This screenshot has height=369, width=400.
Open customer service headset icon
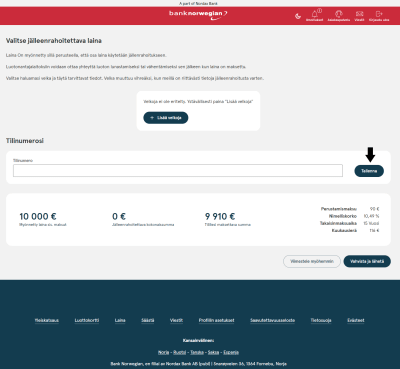pos(339,15)
